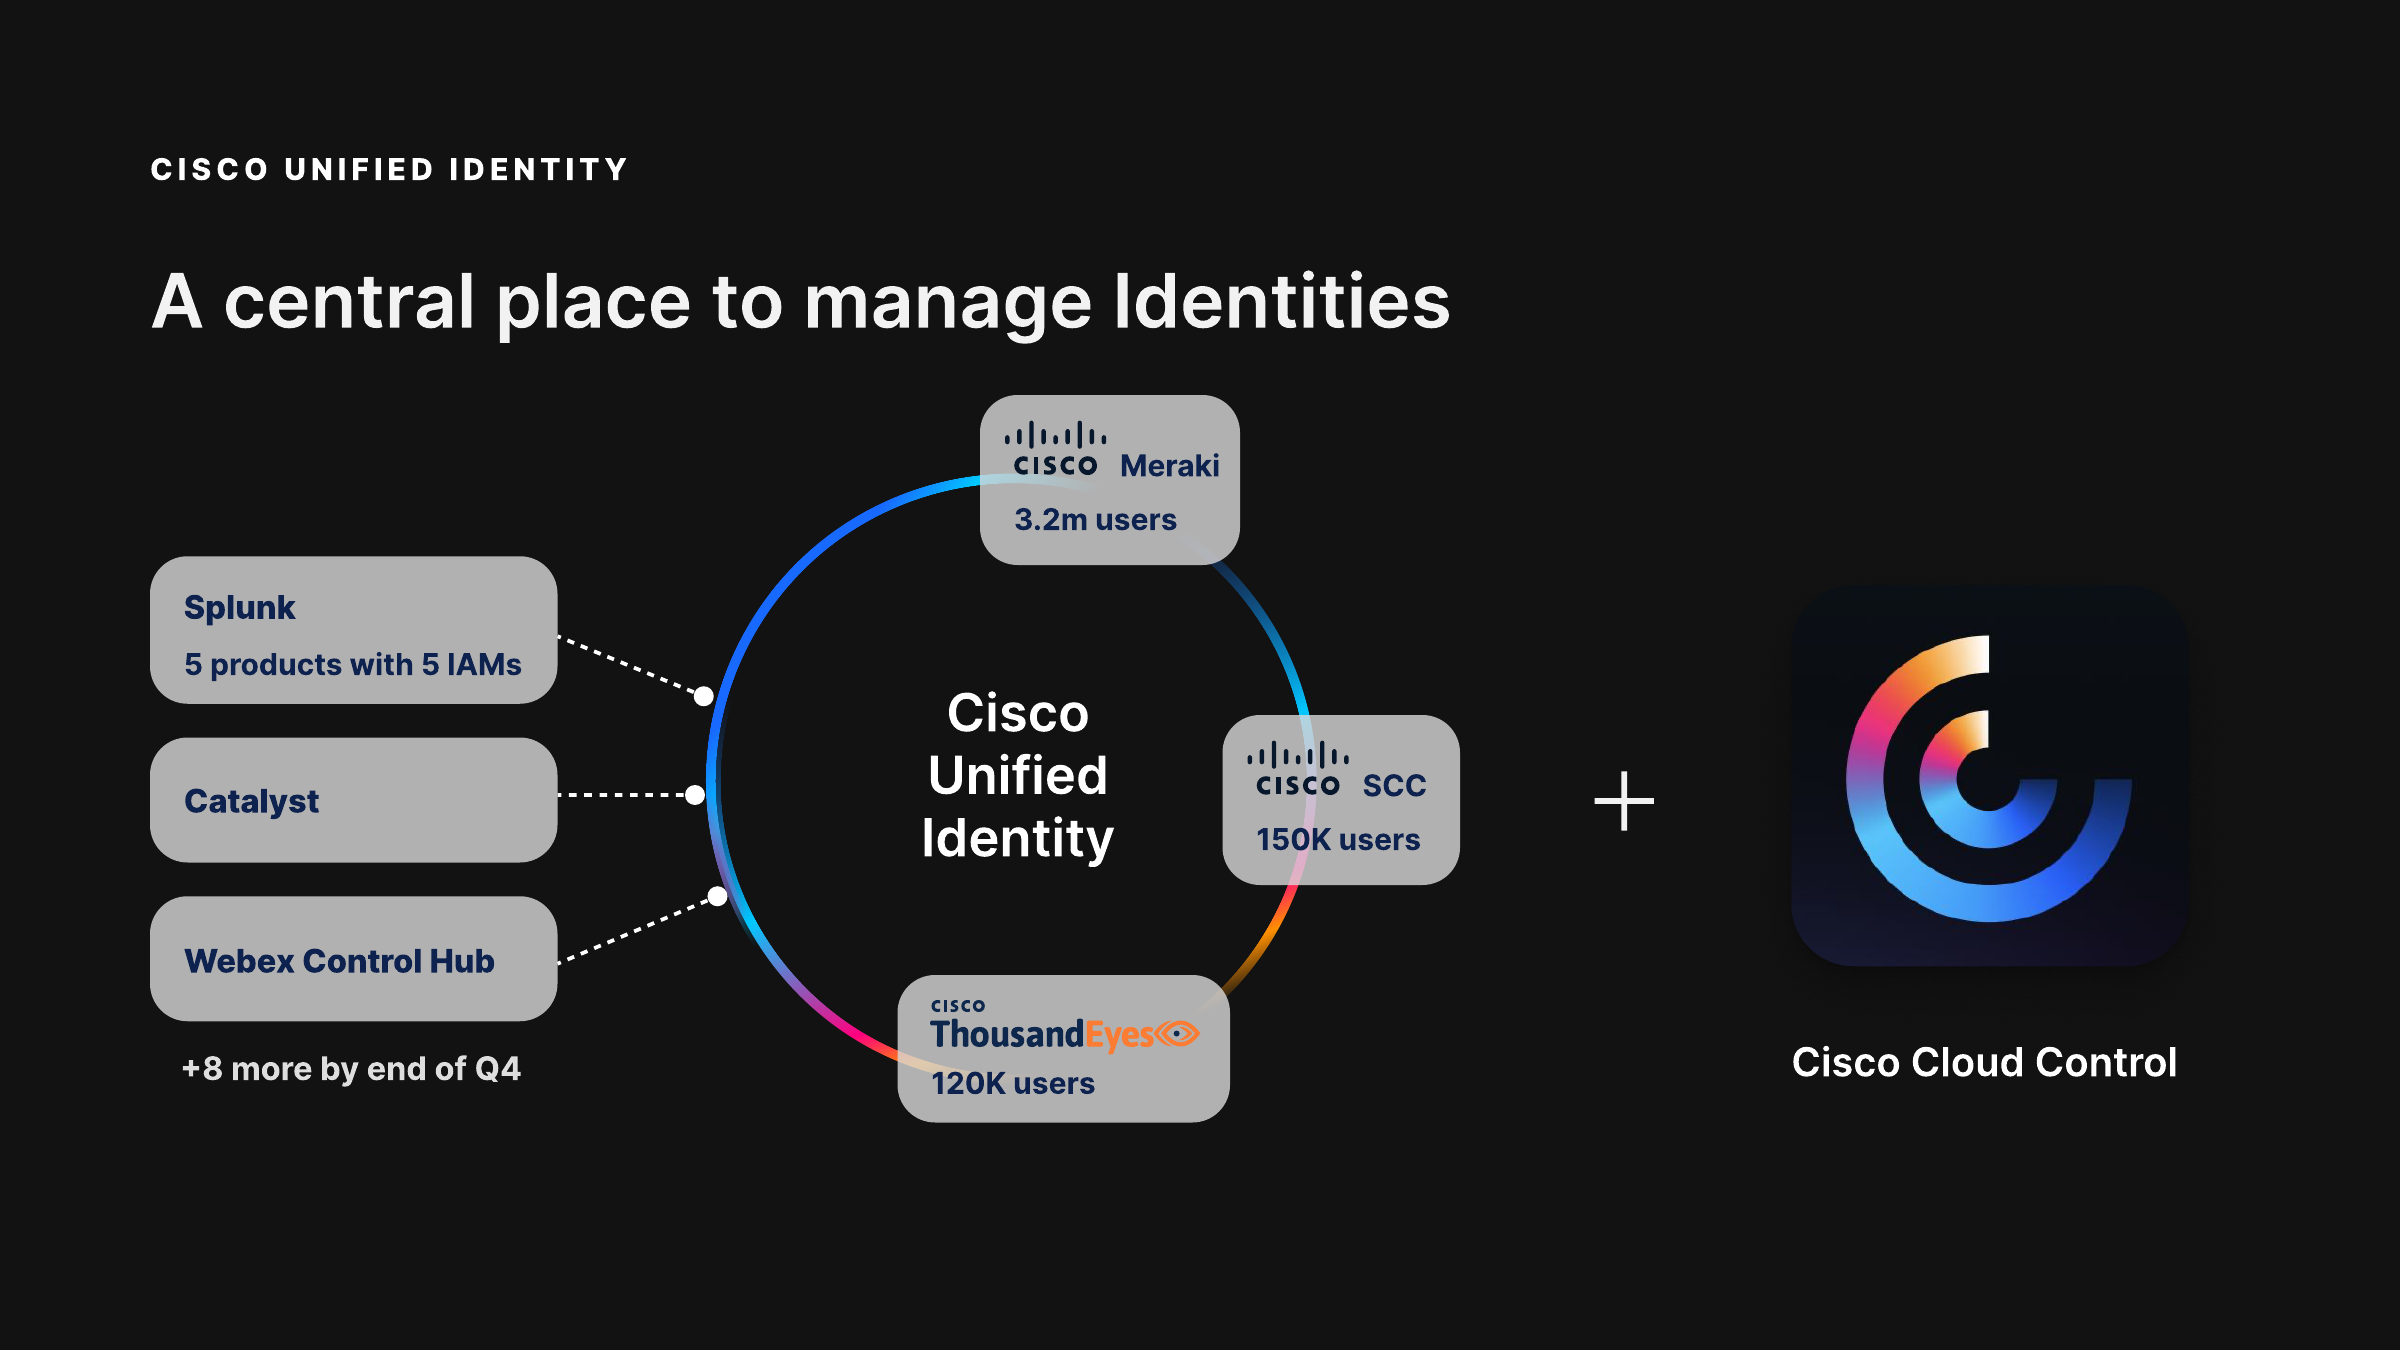Click the "CISCO UNIFIED IDENTITY" header text
This screenshot has height=1350, width=2400.
click(x=389, y=170)
